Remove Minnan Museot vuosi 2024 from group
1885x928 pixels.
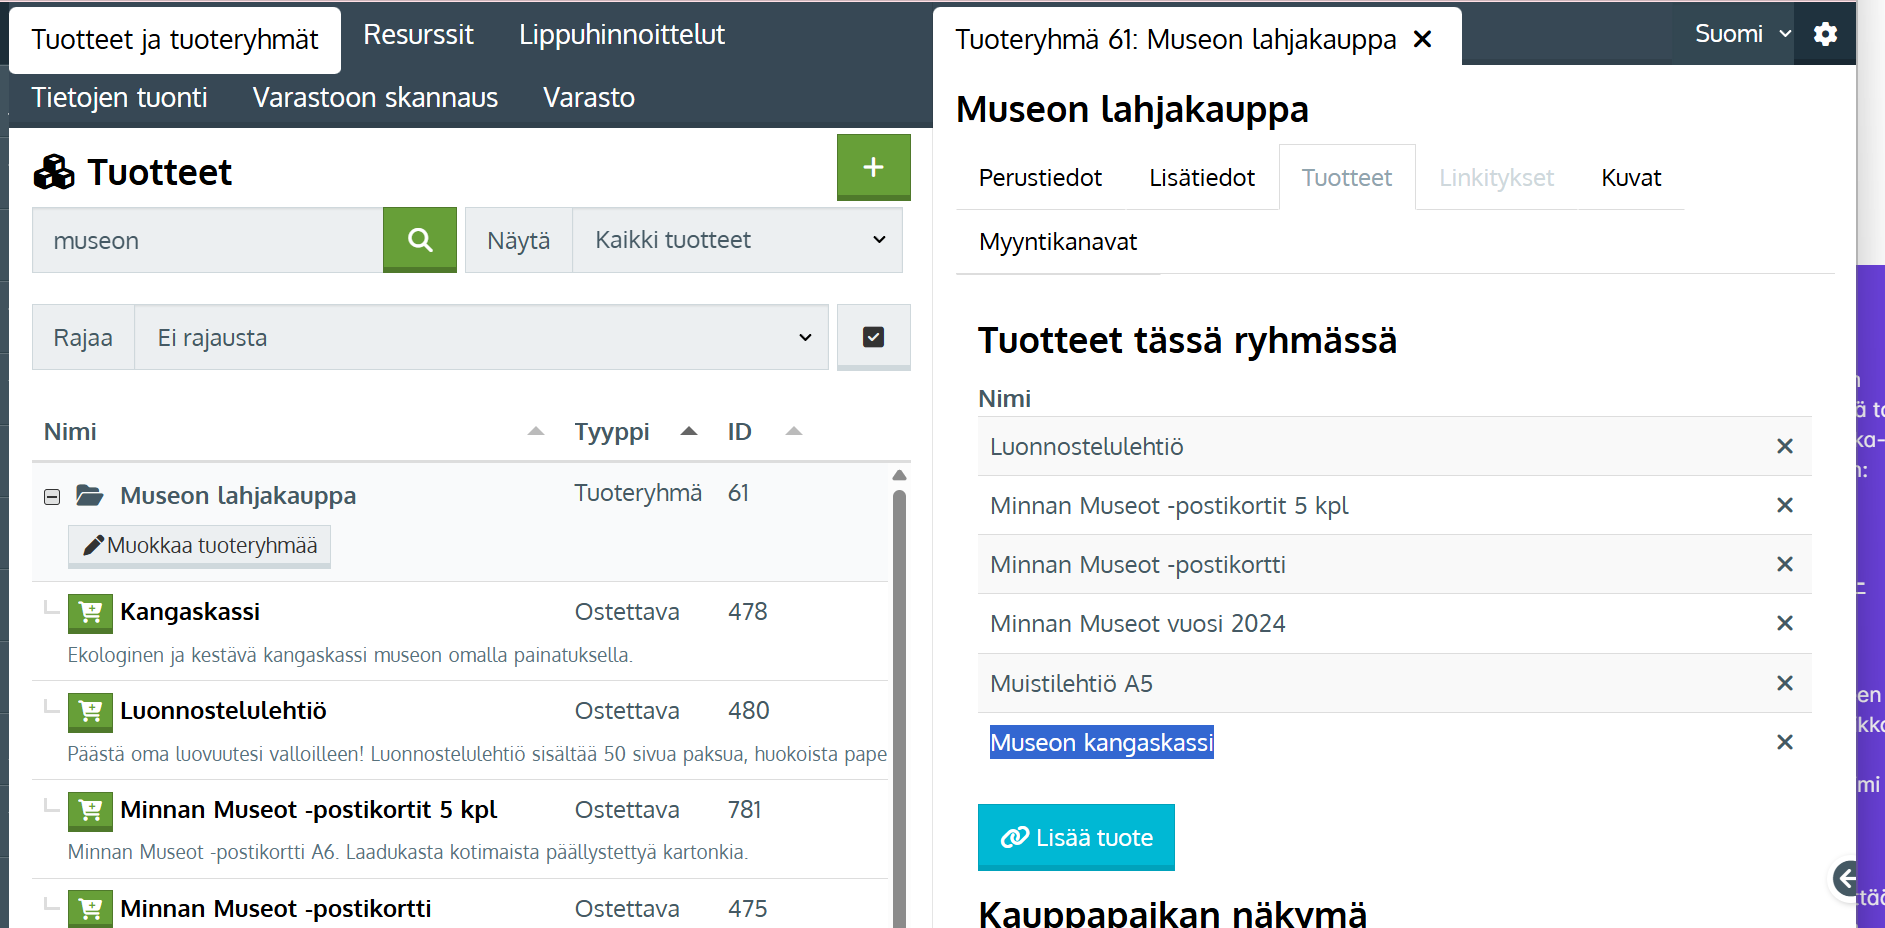[1784, 623]
